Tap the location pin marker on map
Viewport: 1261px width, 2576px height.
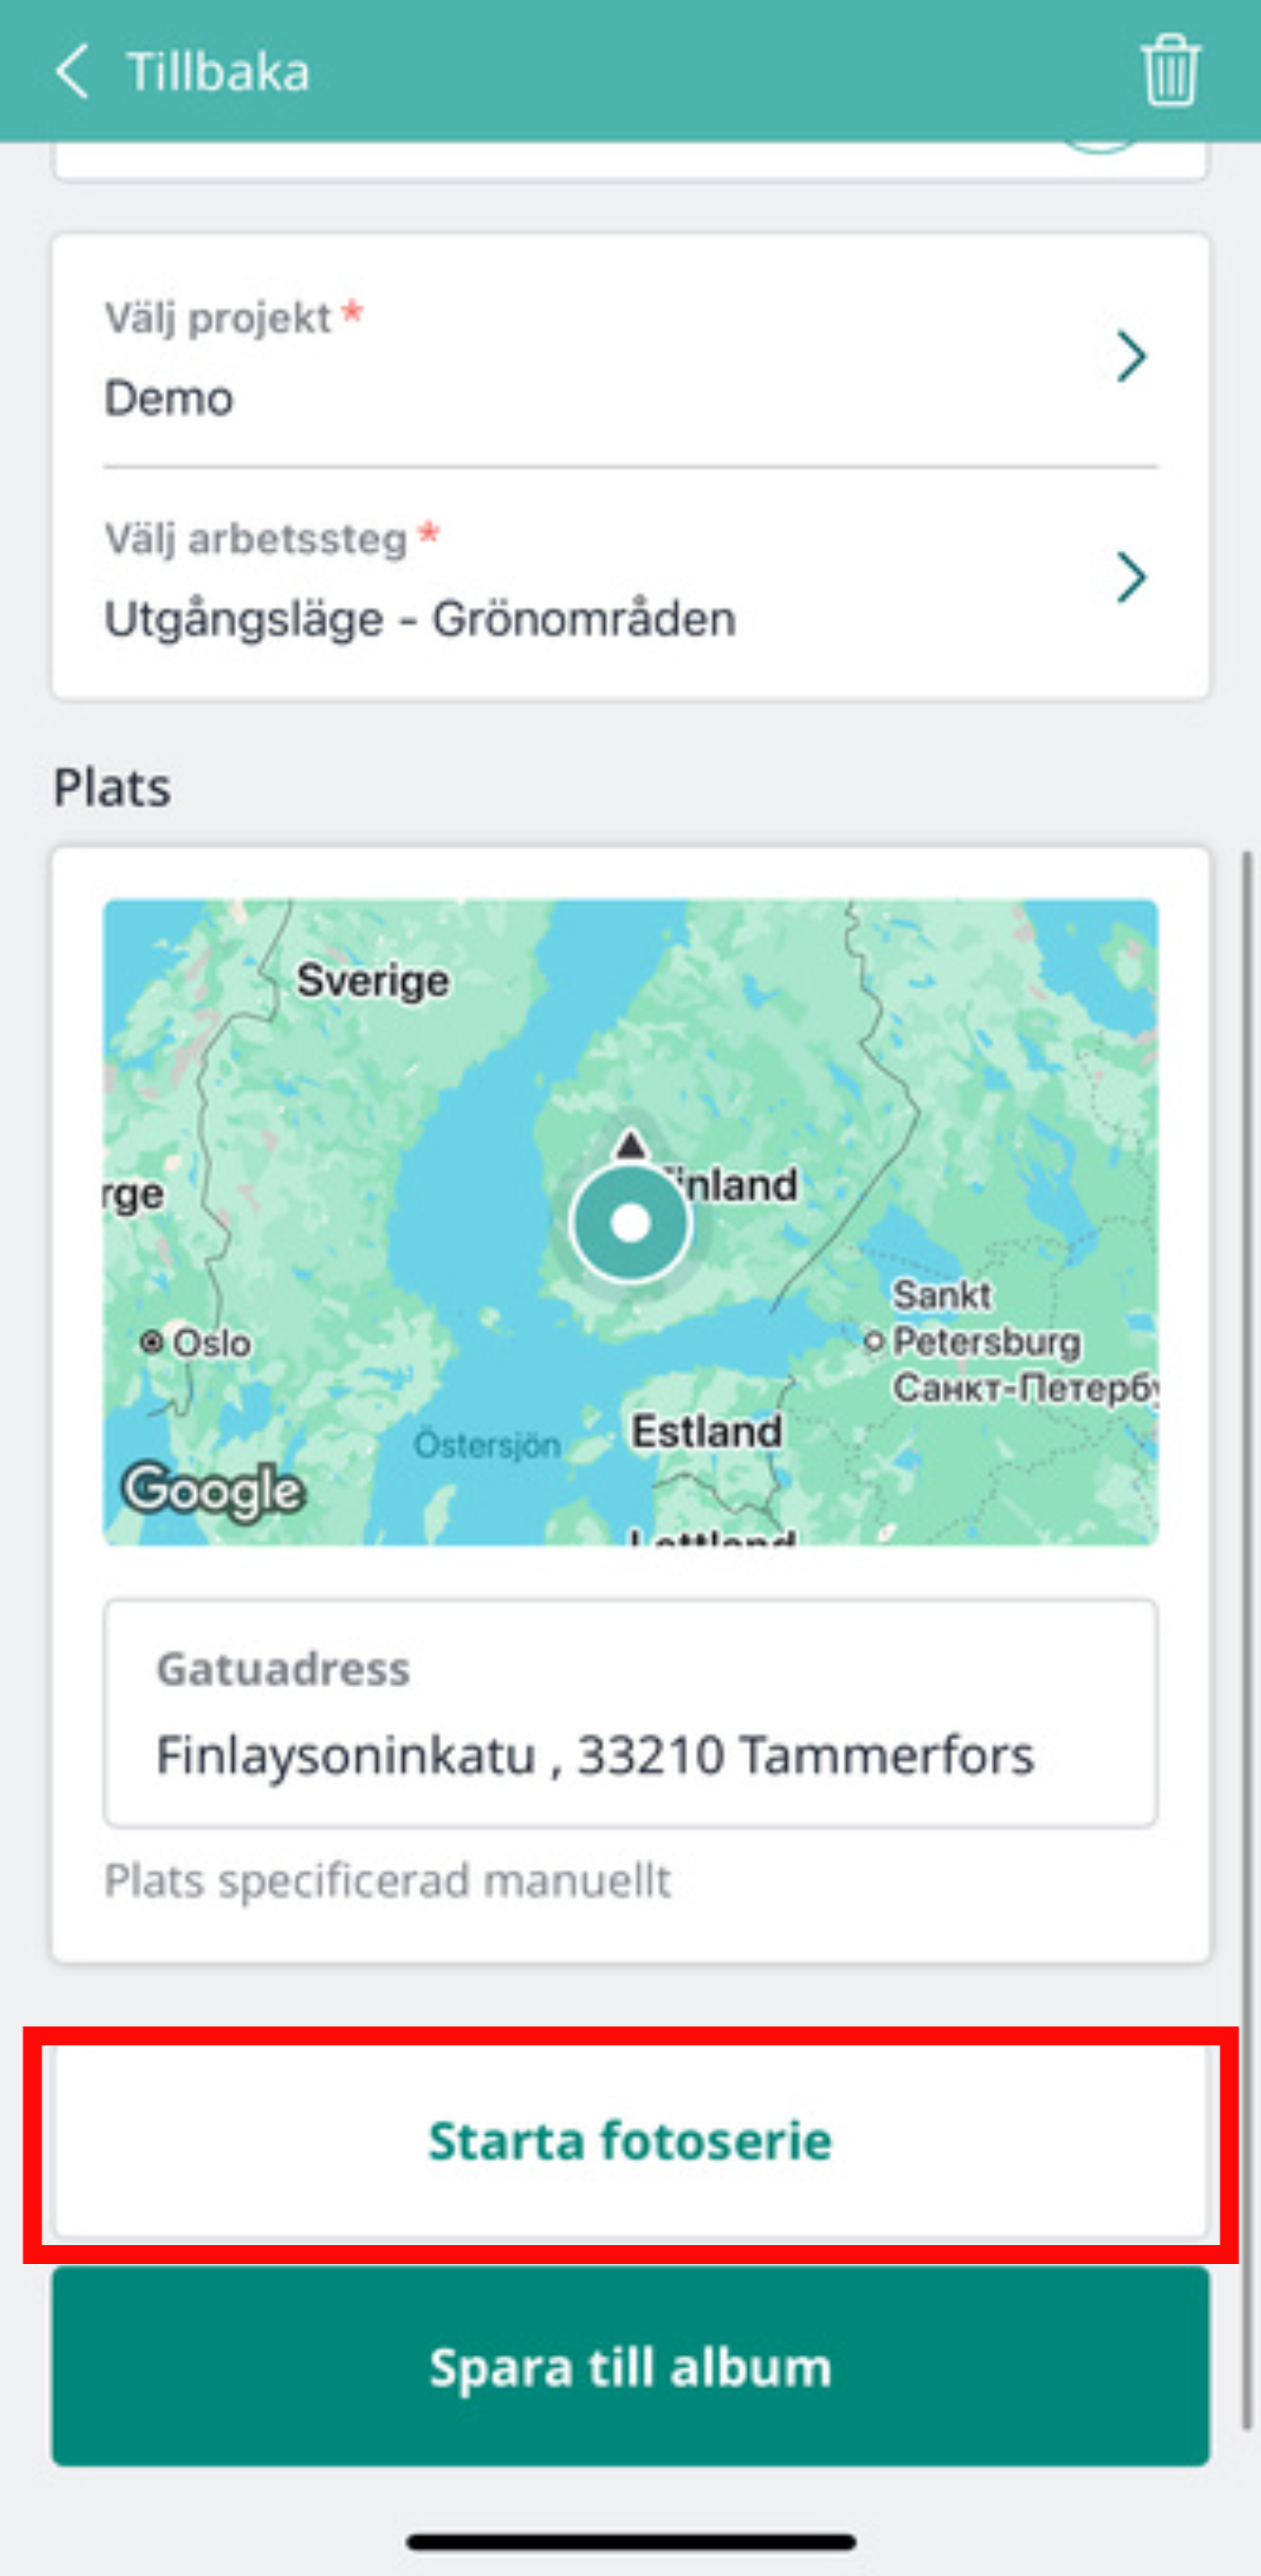click(630, 1223)
